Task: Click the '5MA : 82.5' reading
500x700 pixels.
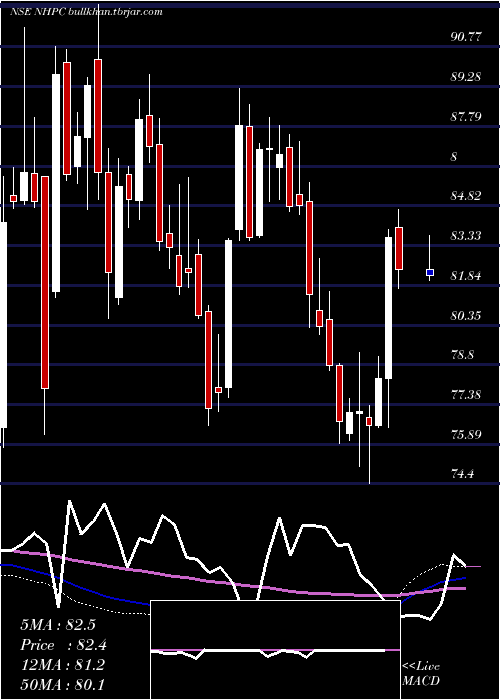Action: click(58, 625)
